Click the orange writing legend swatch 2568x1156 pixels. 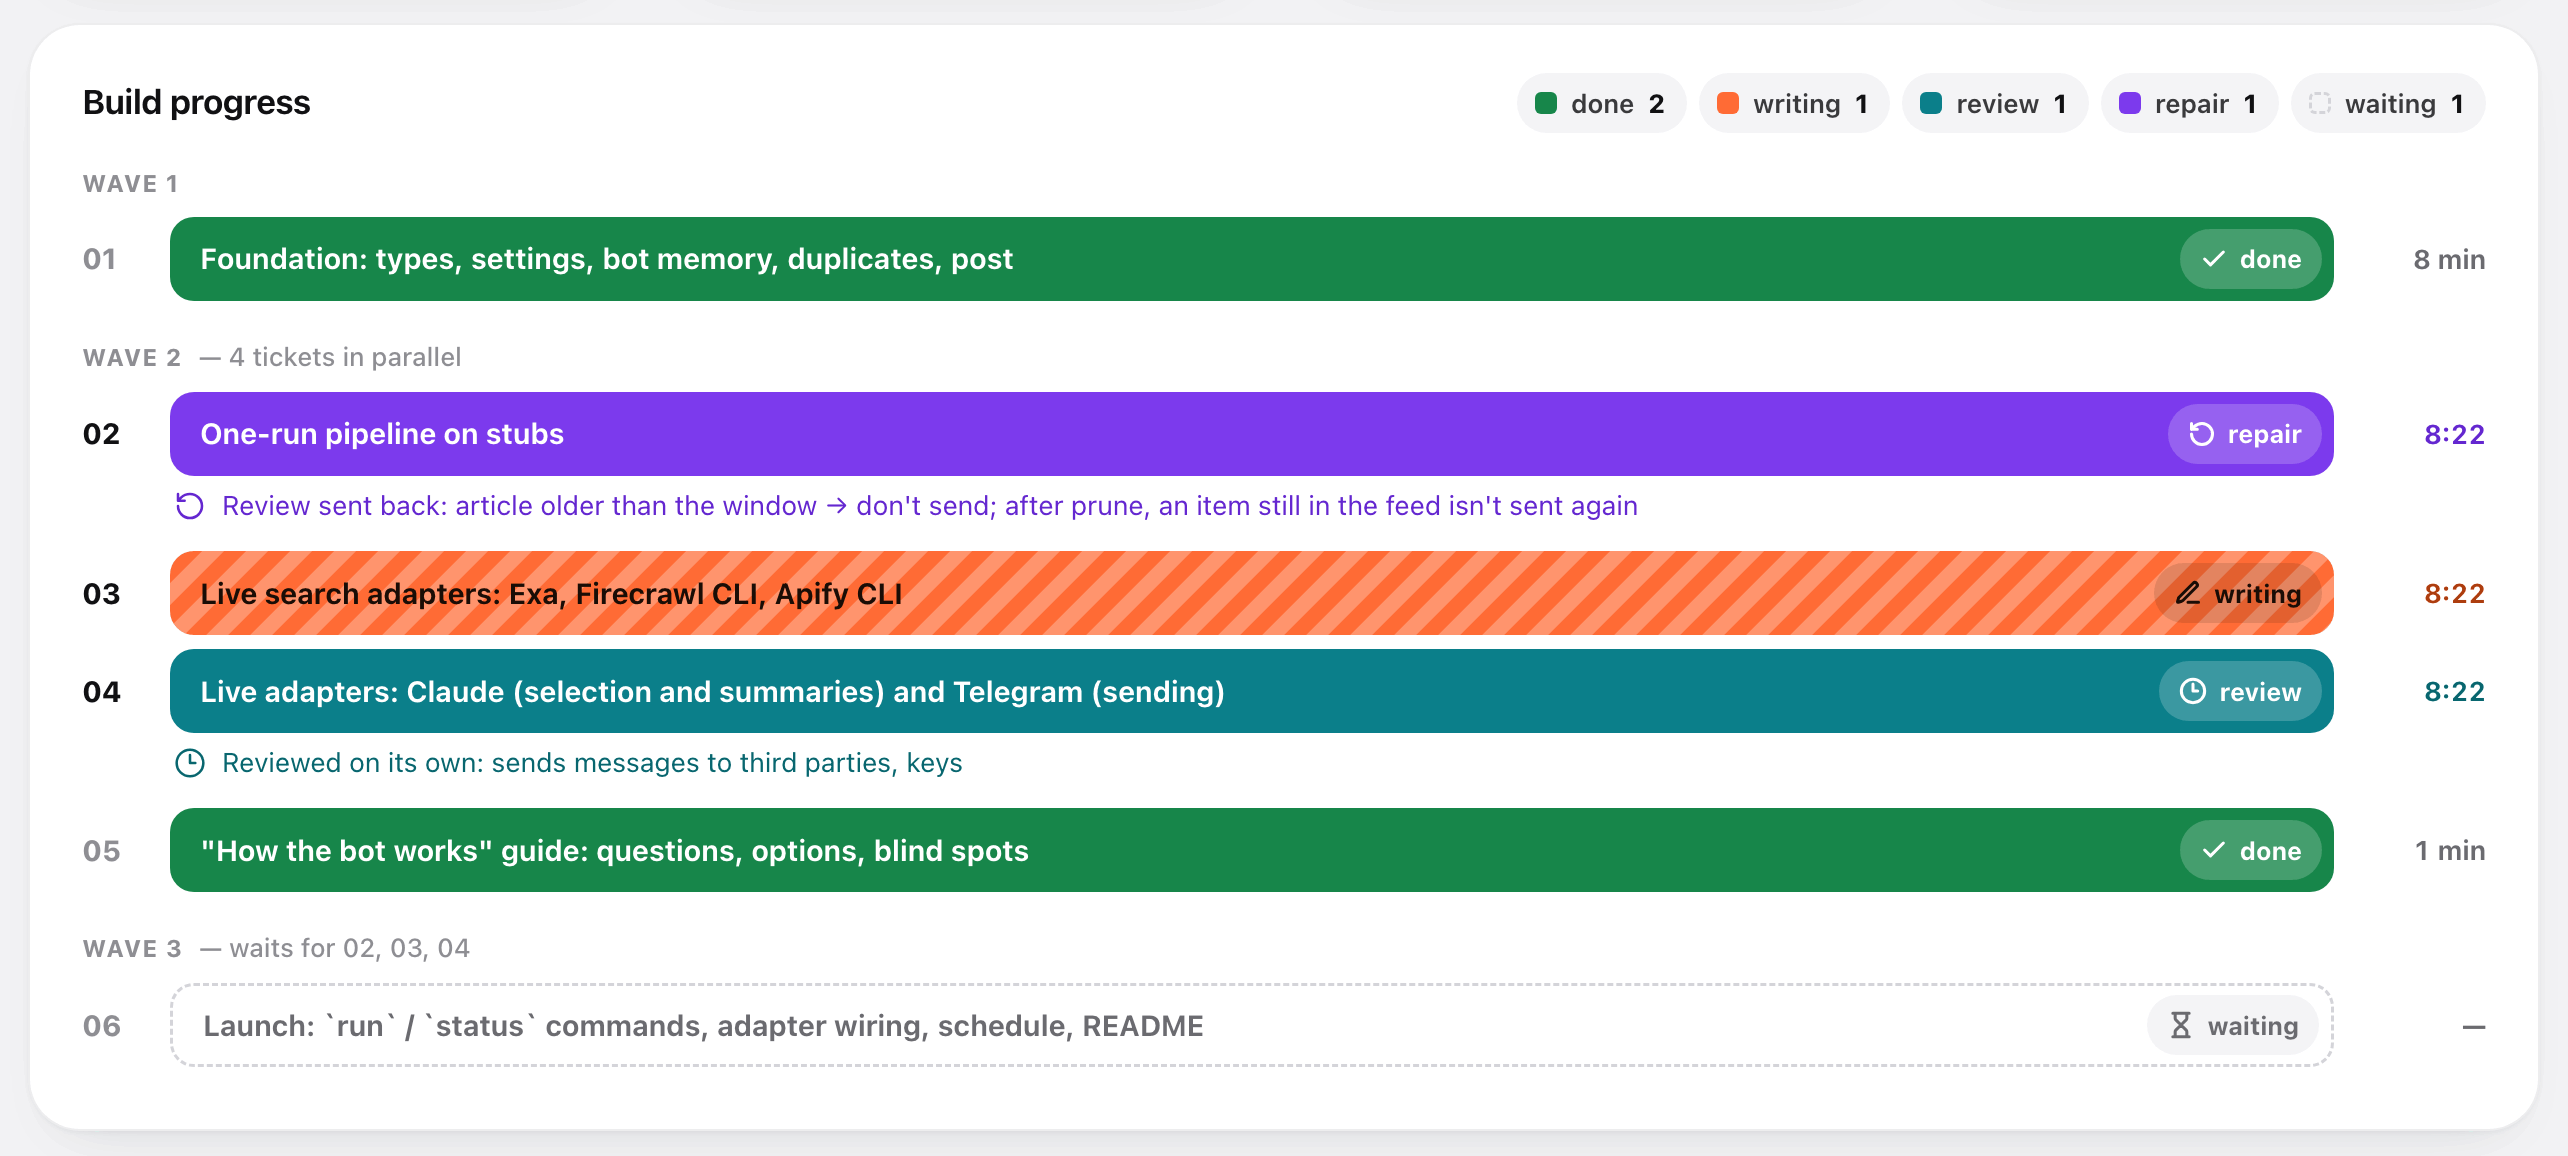click(x=1728, y=103)
